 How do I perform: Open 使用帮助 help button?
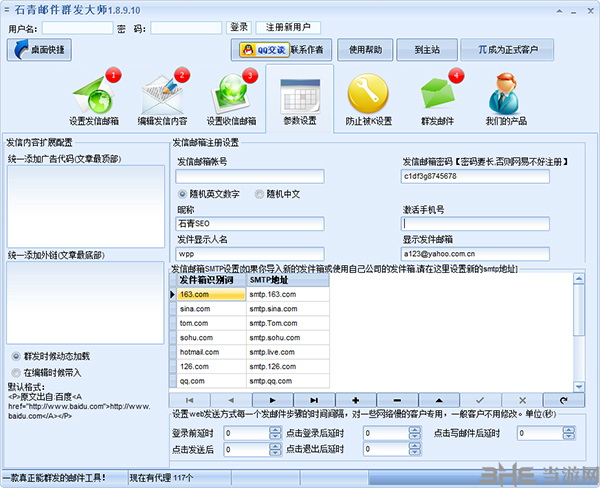click(x=365, y=50)
